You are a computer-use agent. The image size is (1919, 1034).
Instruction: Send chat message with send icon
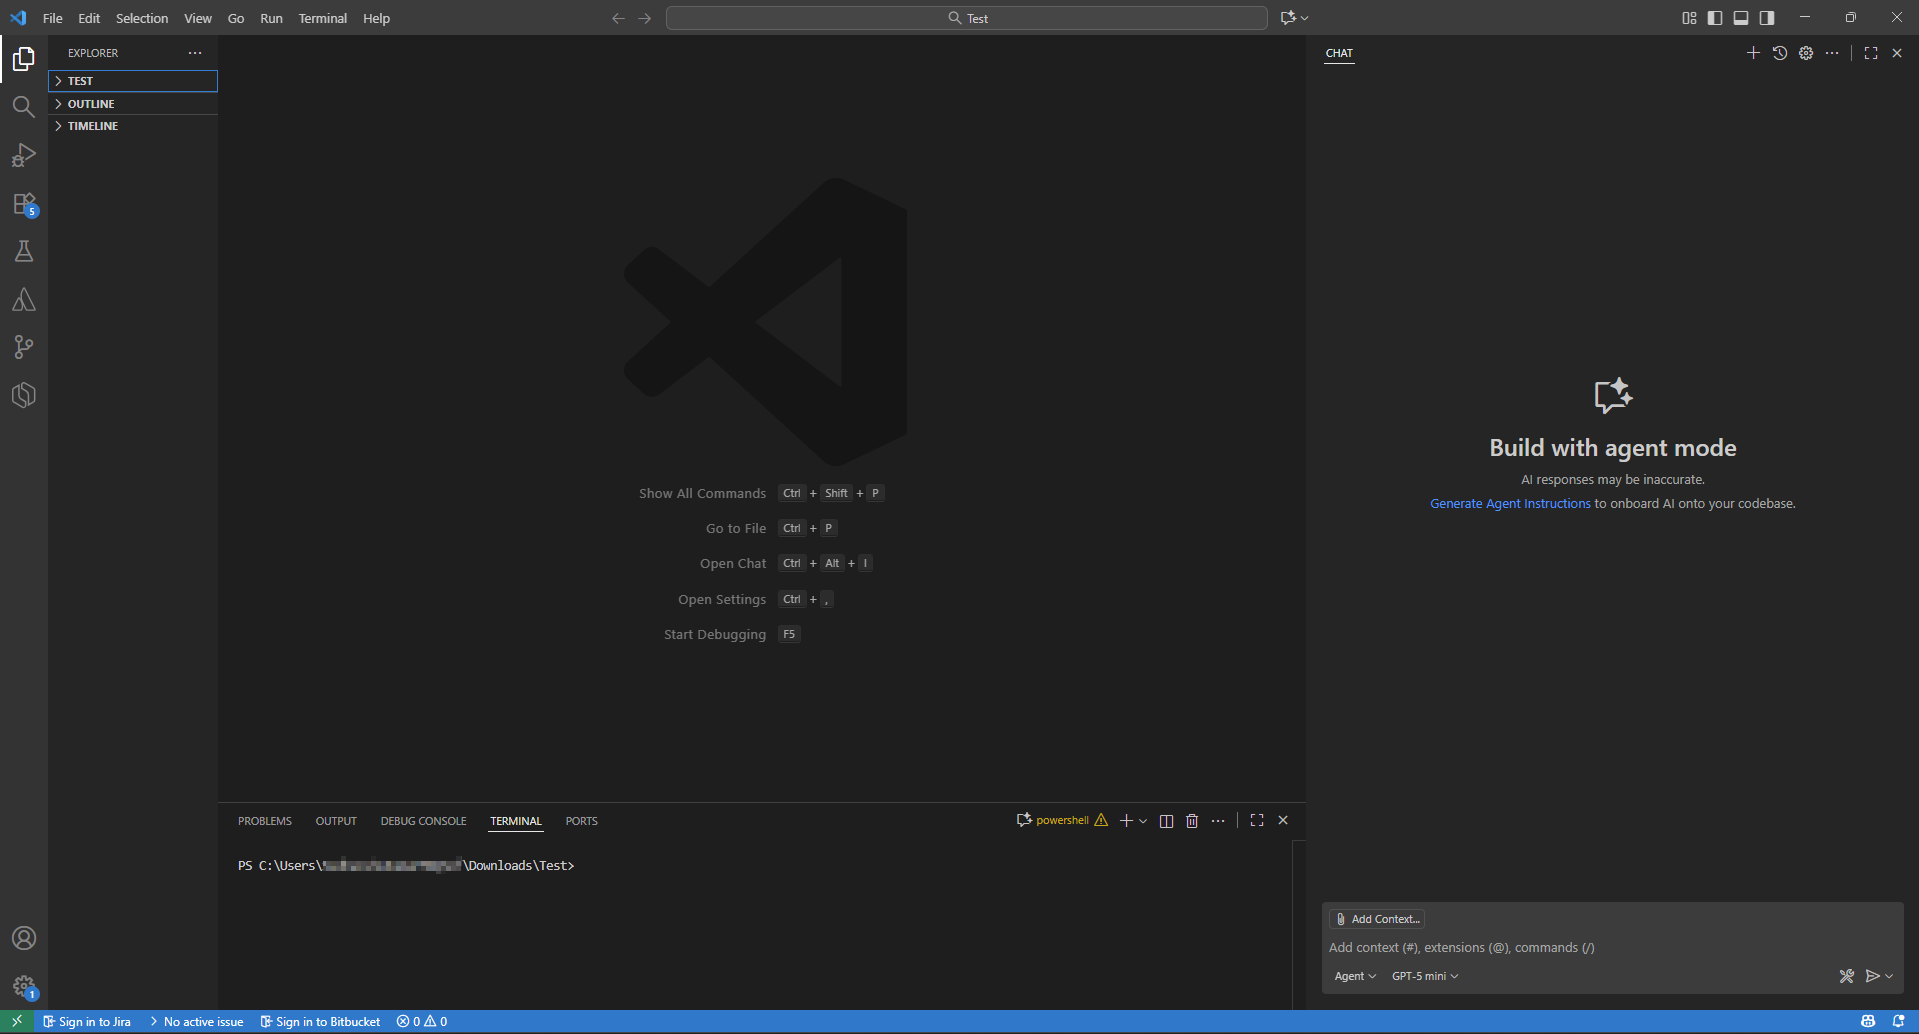click(1873, 976)
